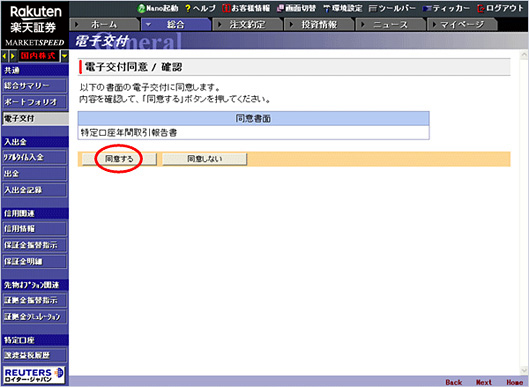This screenshot has width=529, height=387.
Task: Open ポートフォリオ in the sidebar
Action: point(34,102)
